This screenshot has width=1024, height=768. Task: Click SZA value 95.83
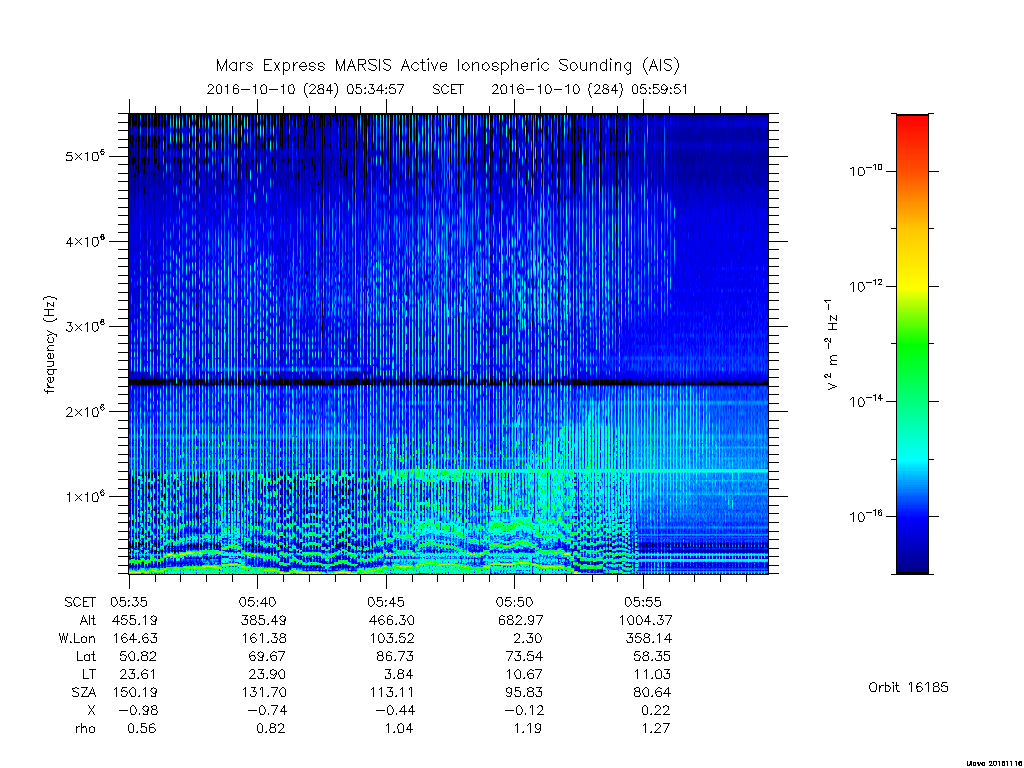(x=524, y=692)
